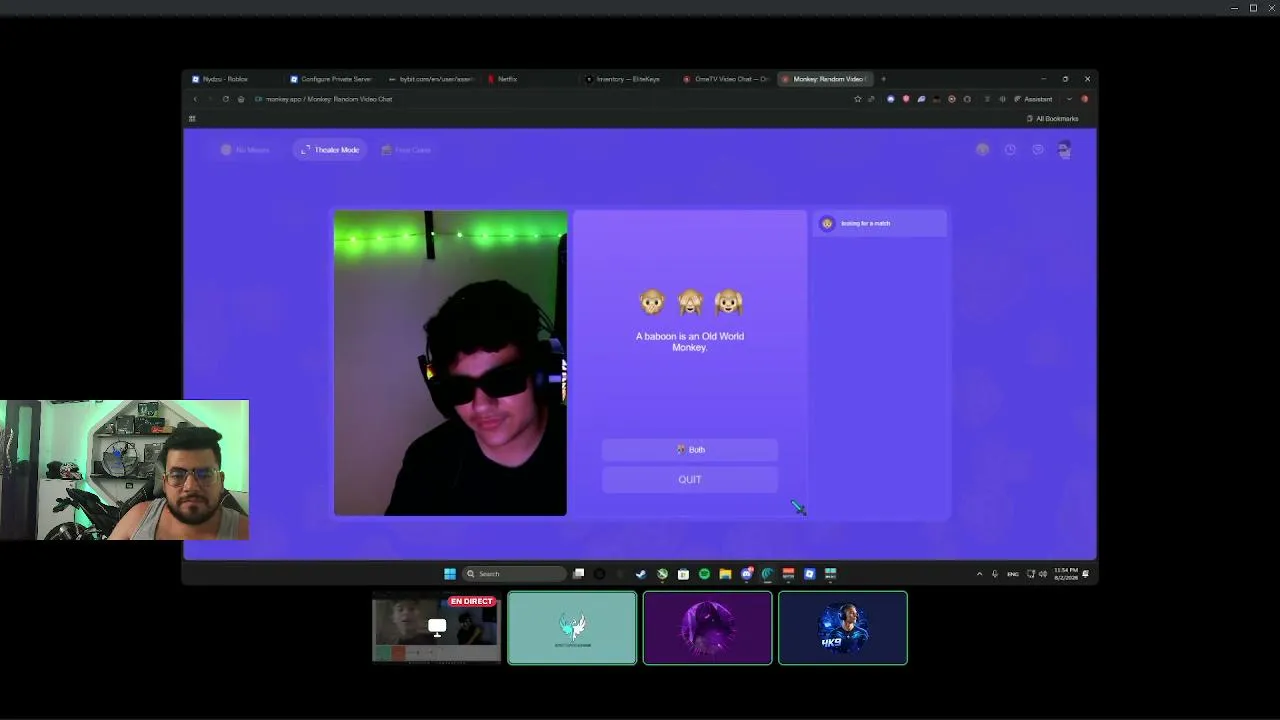Open the clock and date panel
Viewport: 1280px width, 720px height.
(x=1066, y=574)
